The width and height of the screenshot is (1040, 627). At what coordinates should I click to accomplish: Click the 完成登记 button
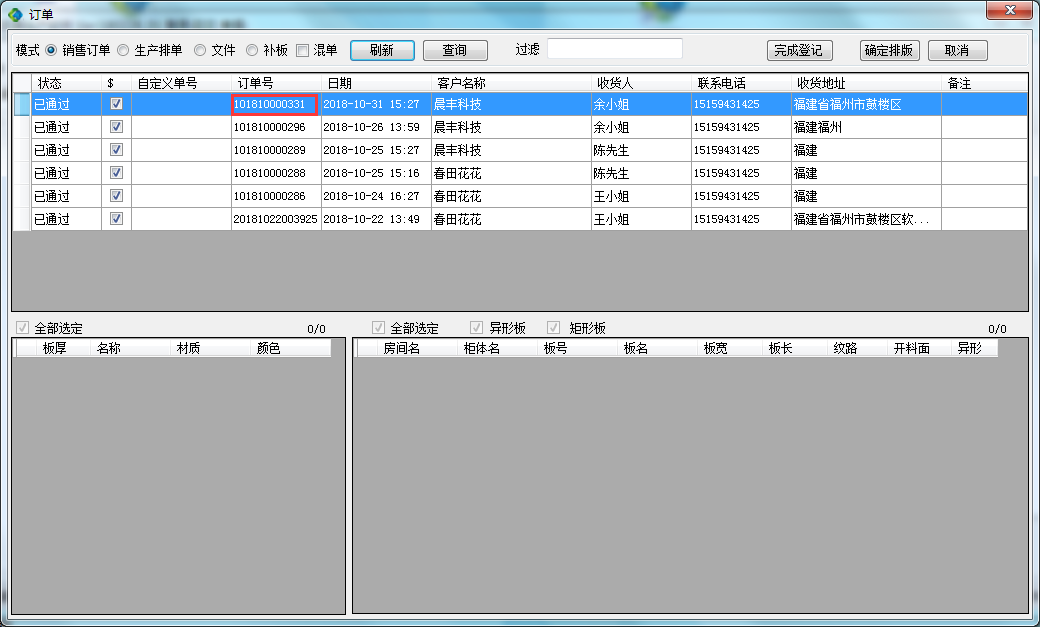(800, 50)
